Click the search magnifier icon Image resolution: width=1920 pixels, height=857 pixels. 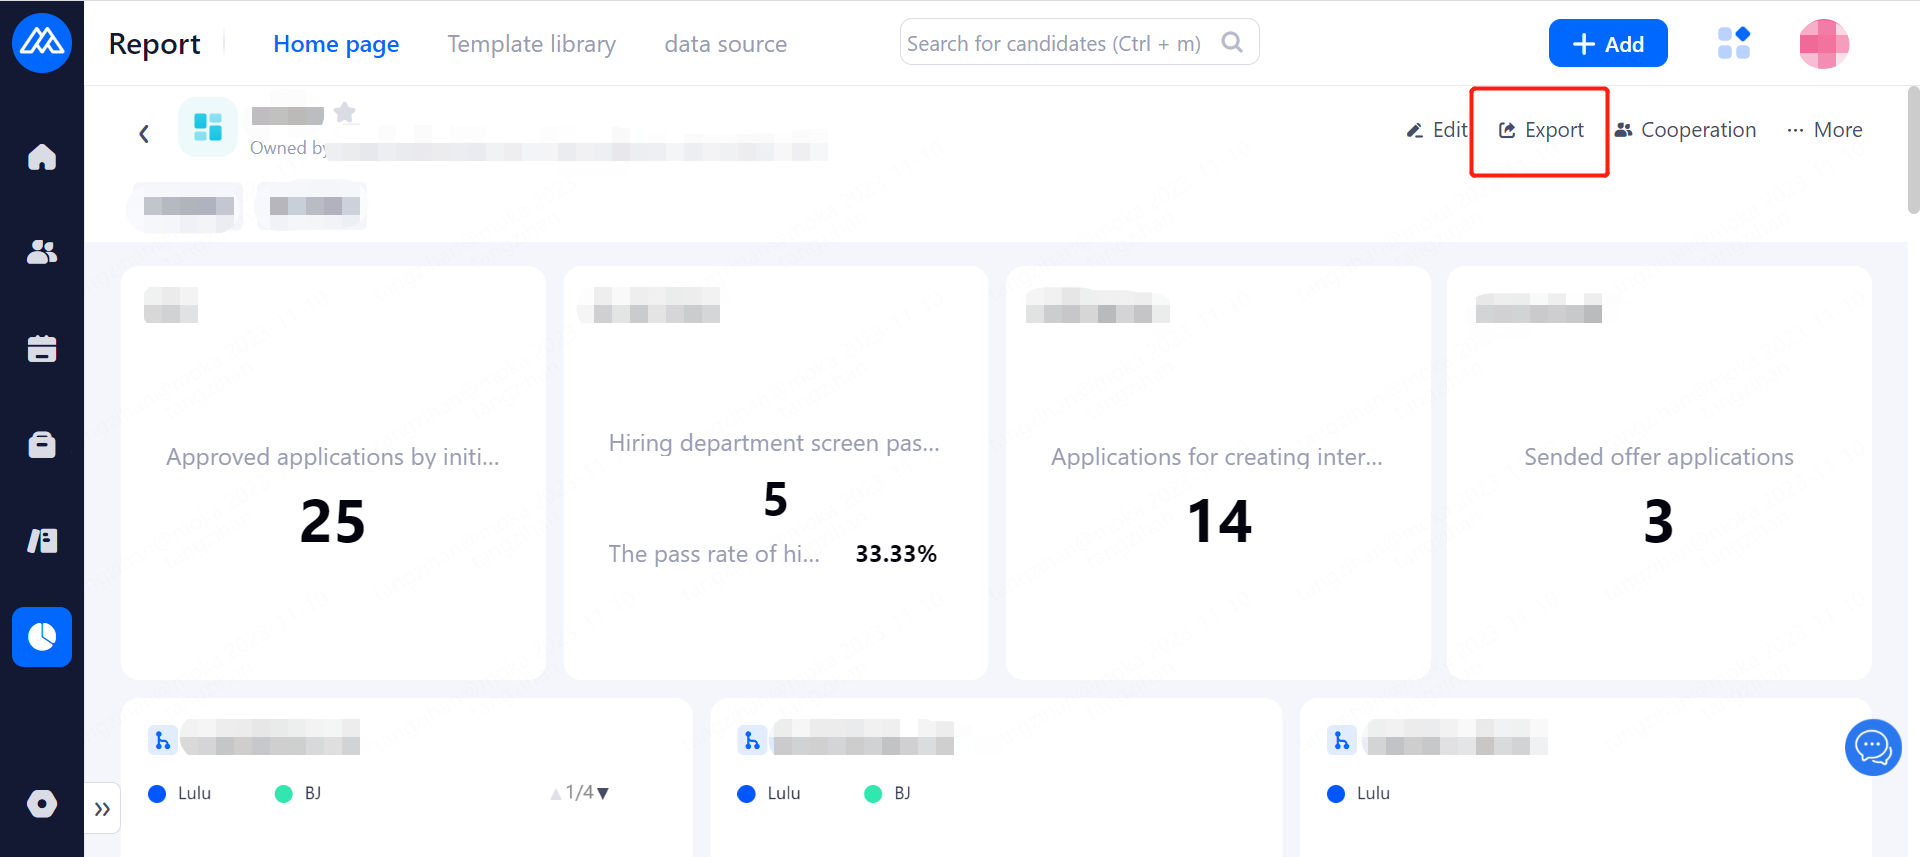[x=1232, y=42]
